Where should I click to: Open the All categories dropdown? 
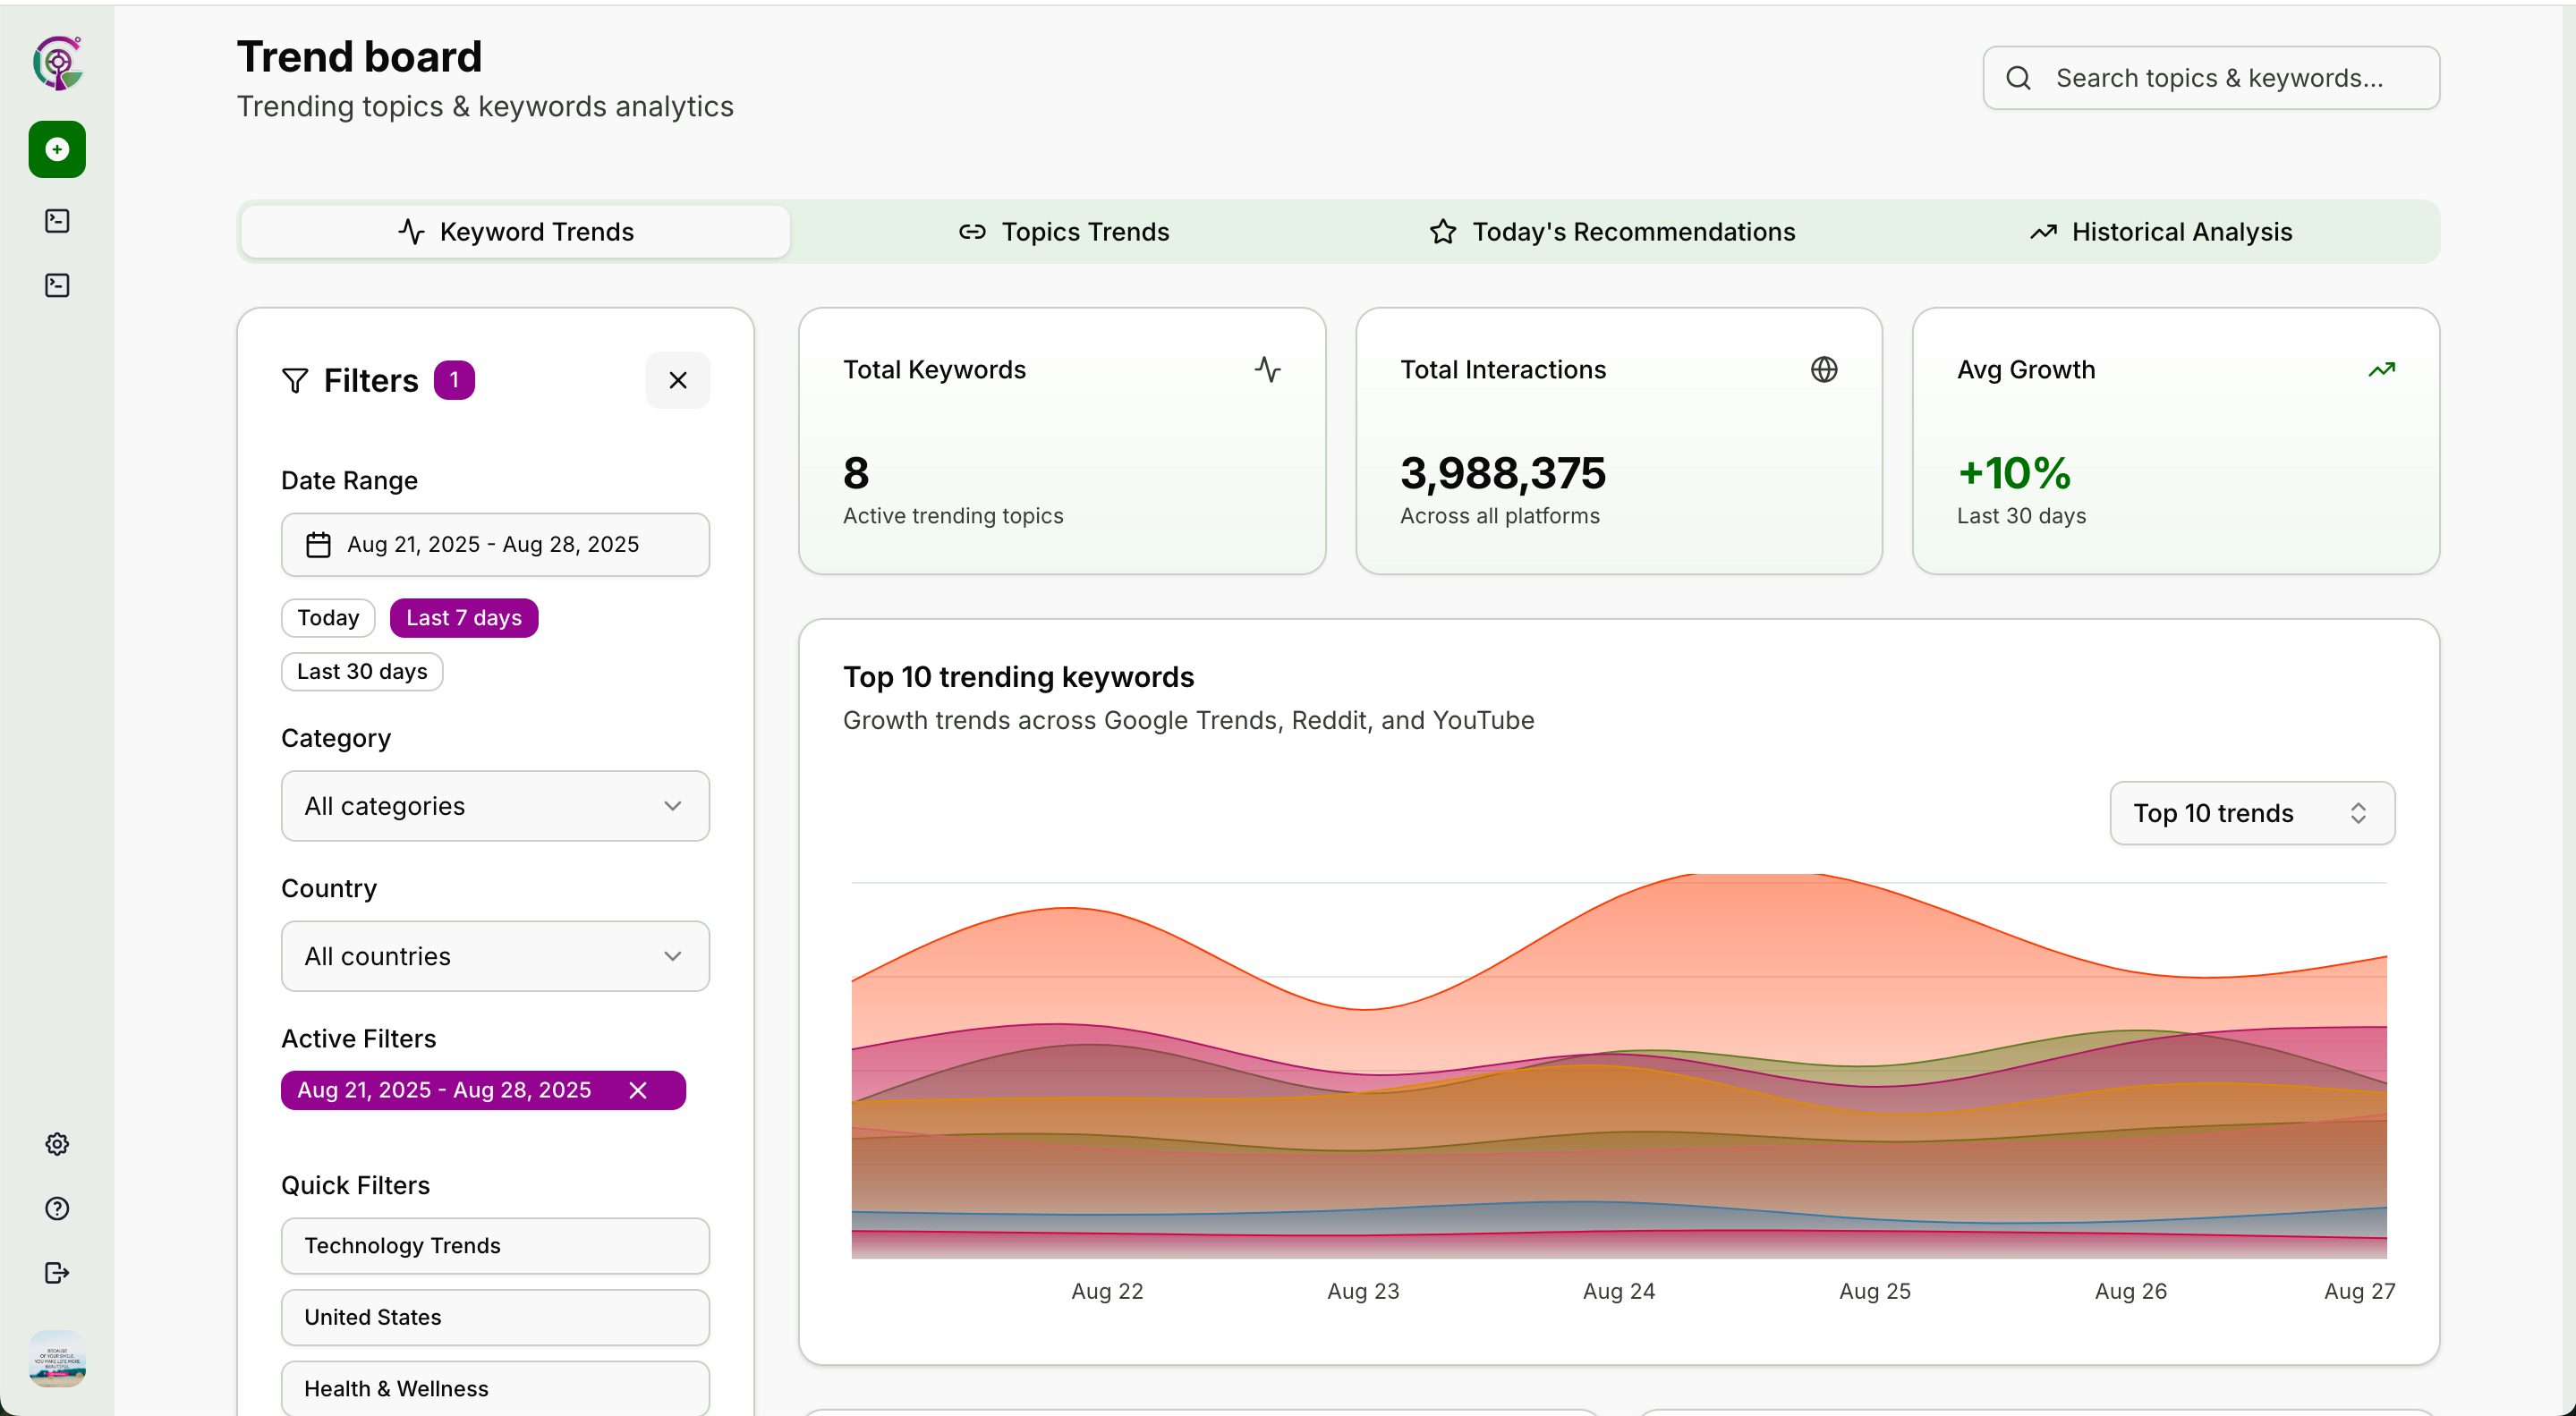point(495,806)
